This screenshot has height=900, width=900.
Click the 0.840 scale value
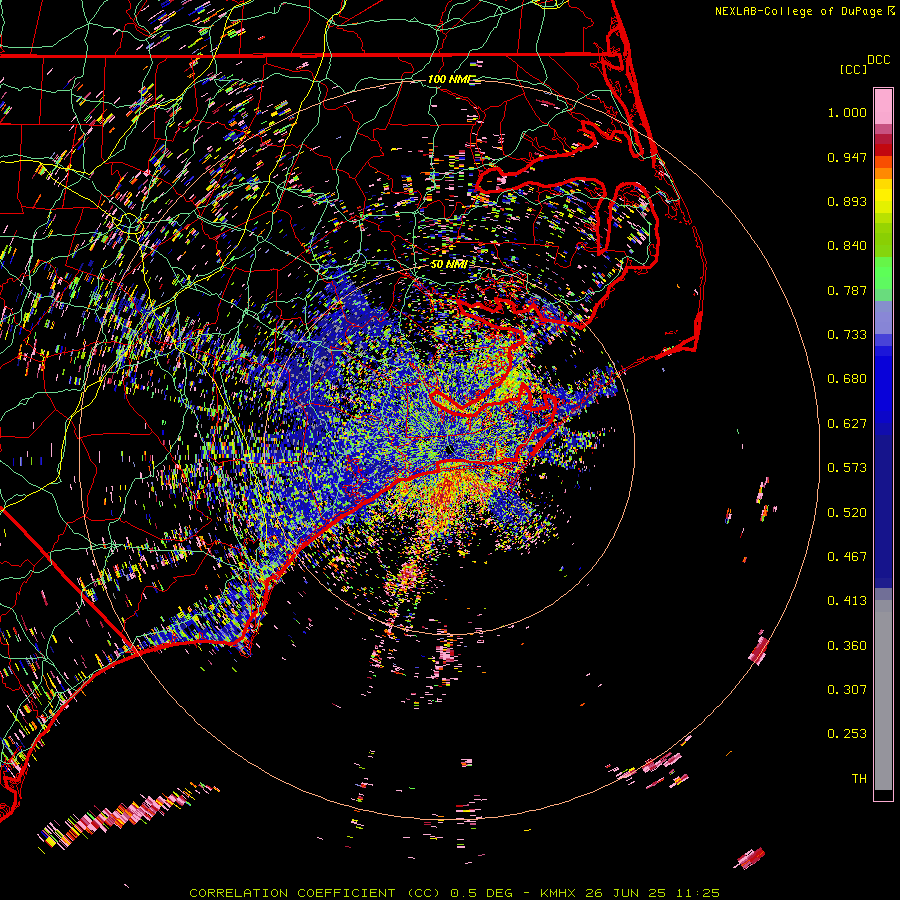[847, 246]
